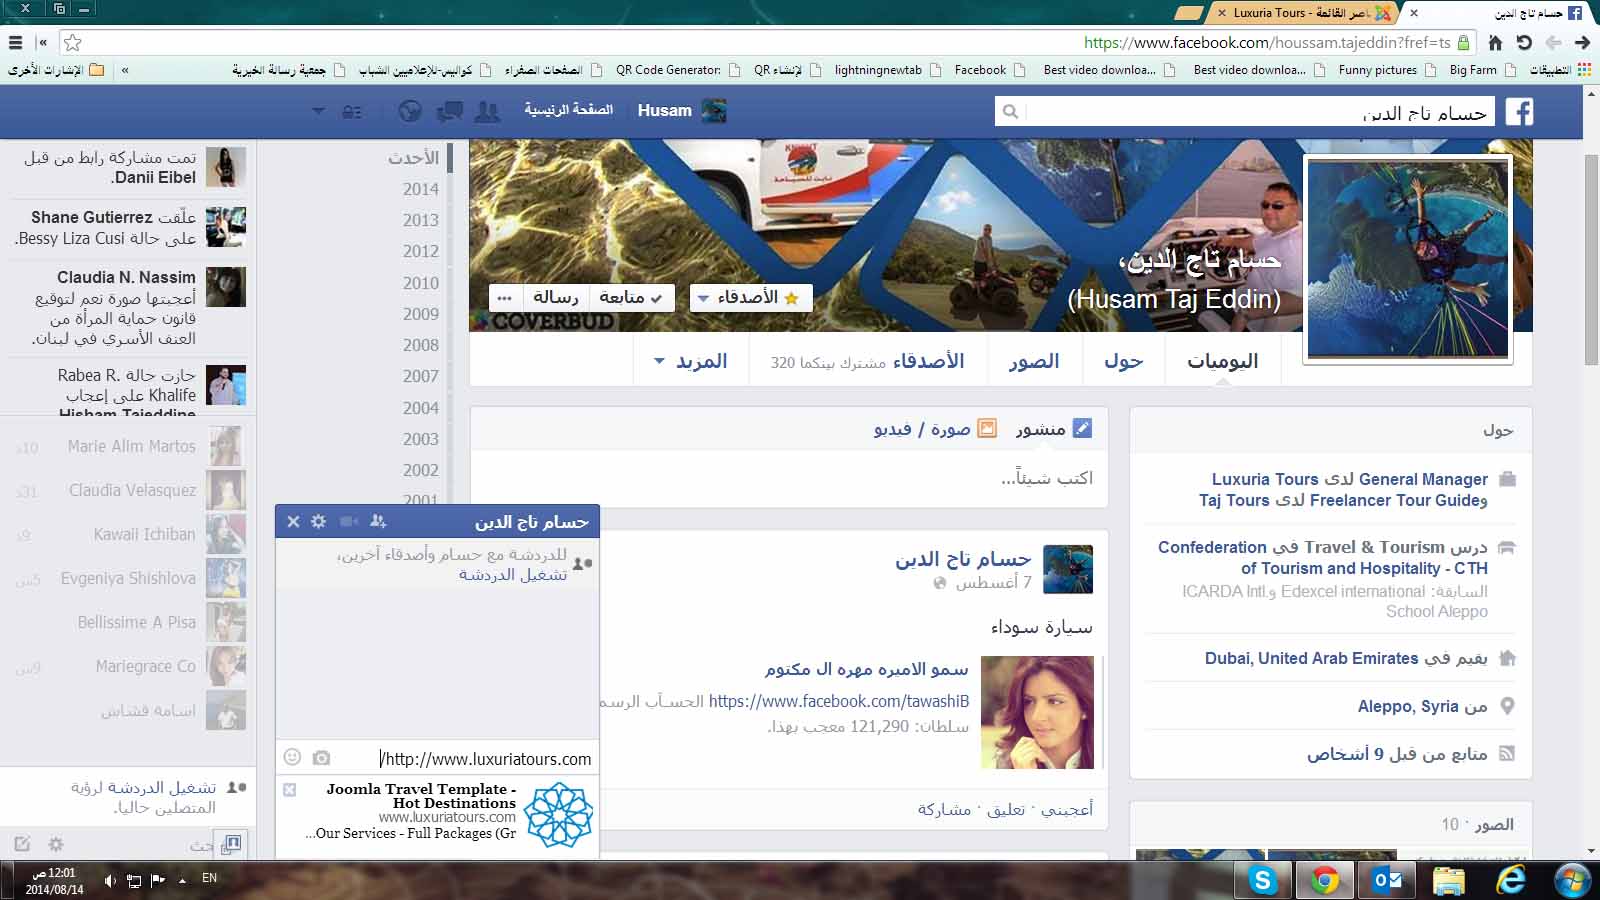Click the page vertical scrollbar thumb
The width and height of the screenshot is (1600, 900).
pyautogui.click(x=1591, y=260)
